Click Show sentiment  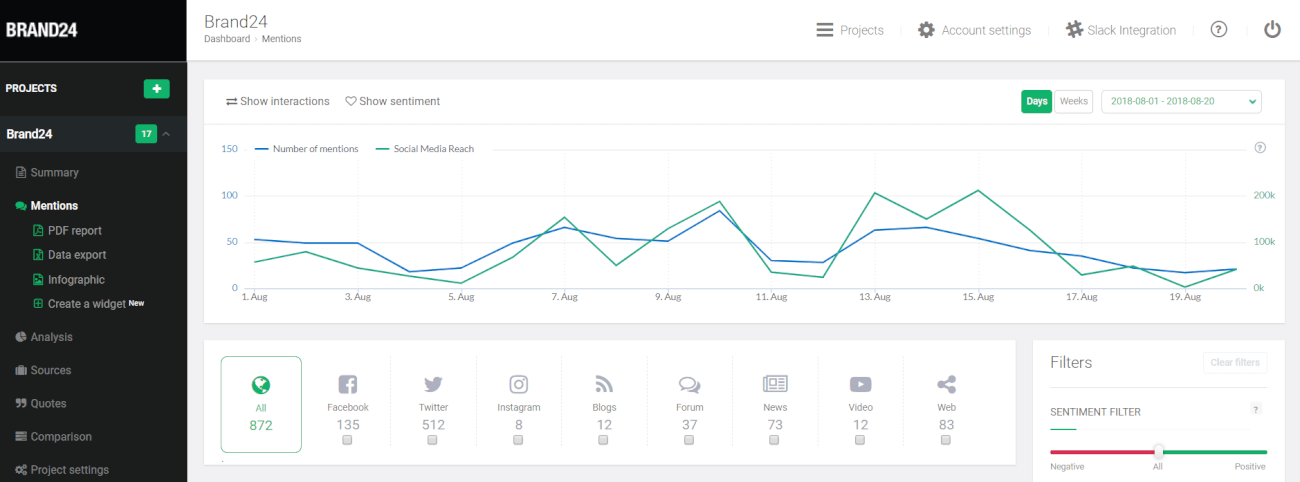coord(392,101)
